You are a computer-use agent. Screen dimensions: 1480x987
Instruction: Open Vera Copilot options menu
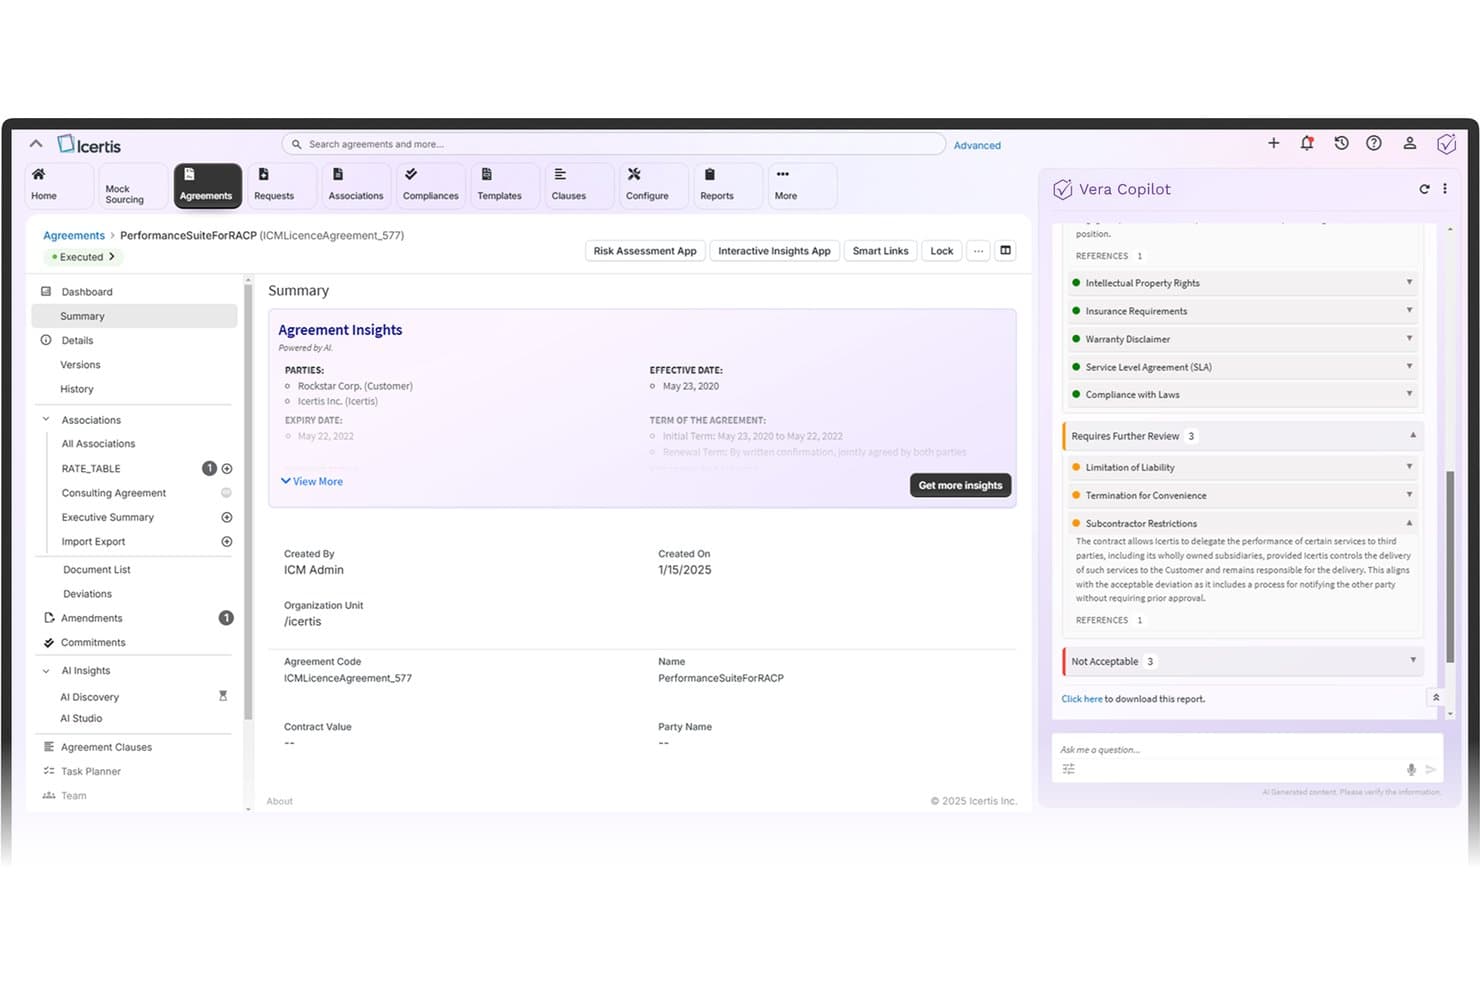pyautogui.click(x=1445, y=188)
